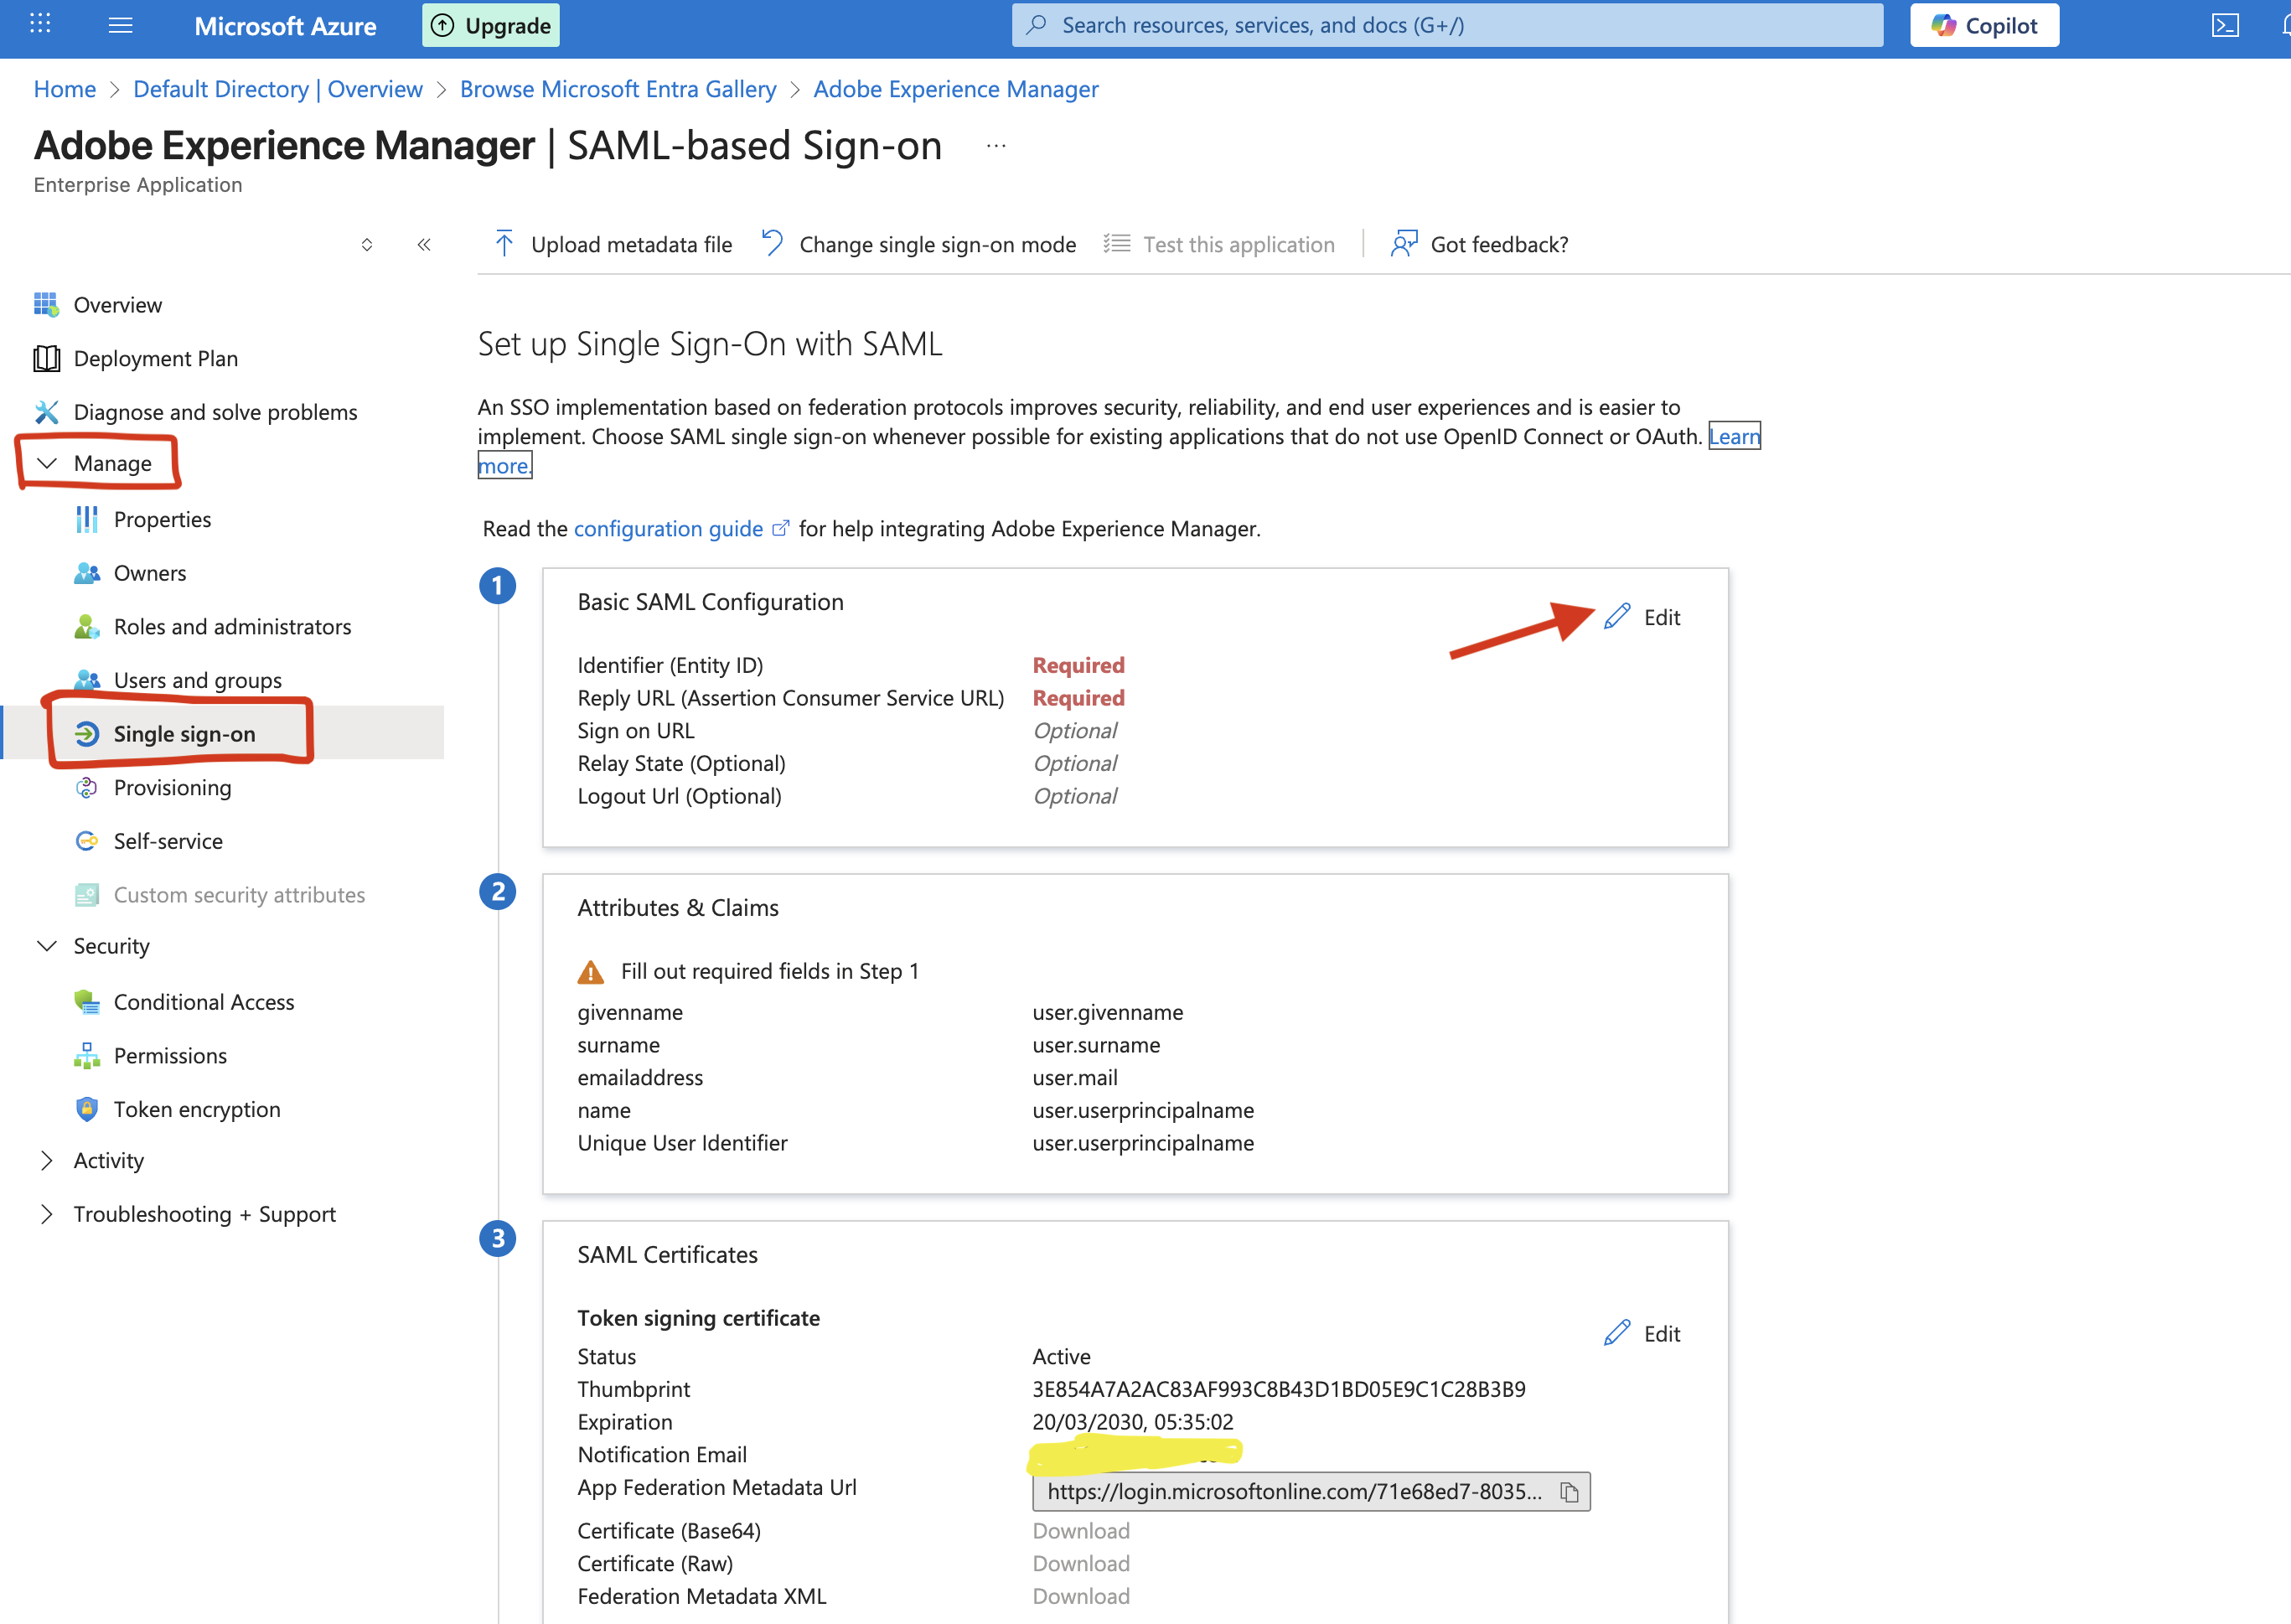Open Owners page
This screenshot has height=1624, width=2291.
pos(150,574)
